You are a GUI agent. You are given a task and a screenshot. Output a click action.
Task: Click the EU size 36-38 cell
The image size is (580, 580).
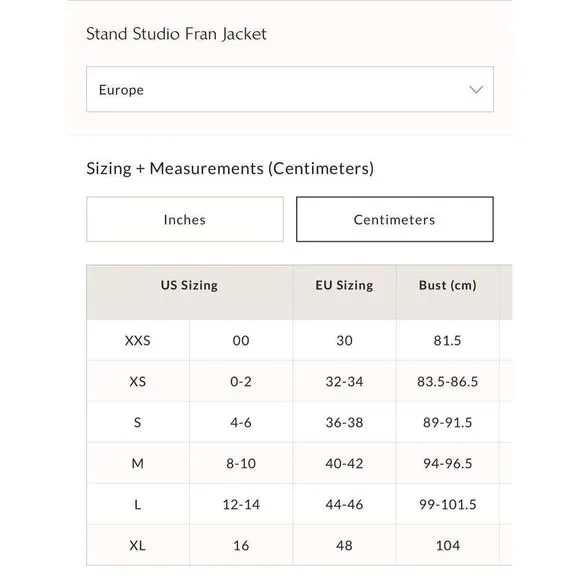[344, 422]
